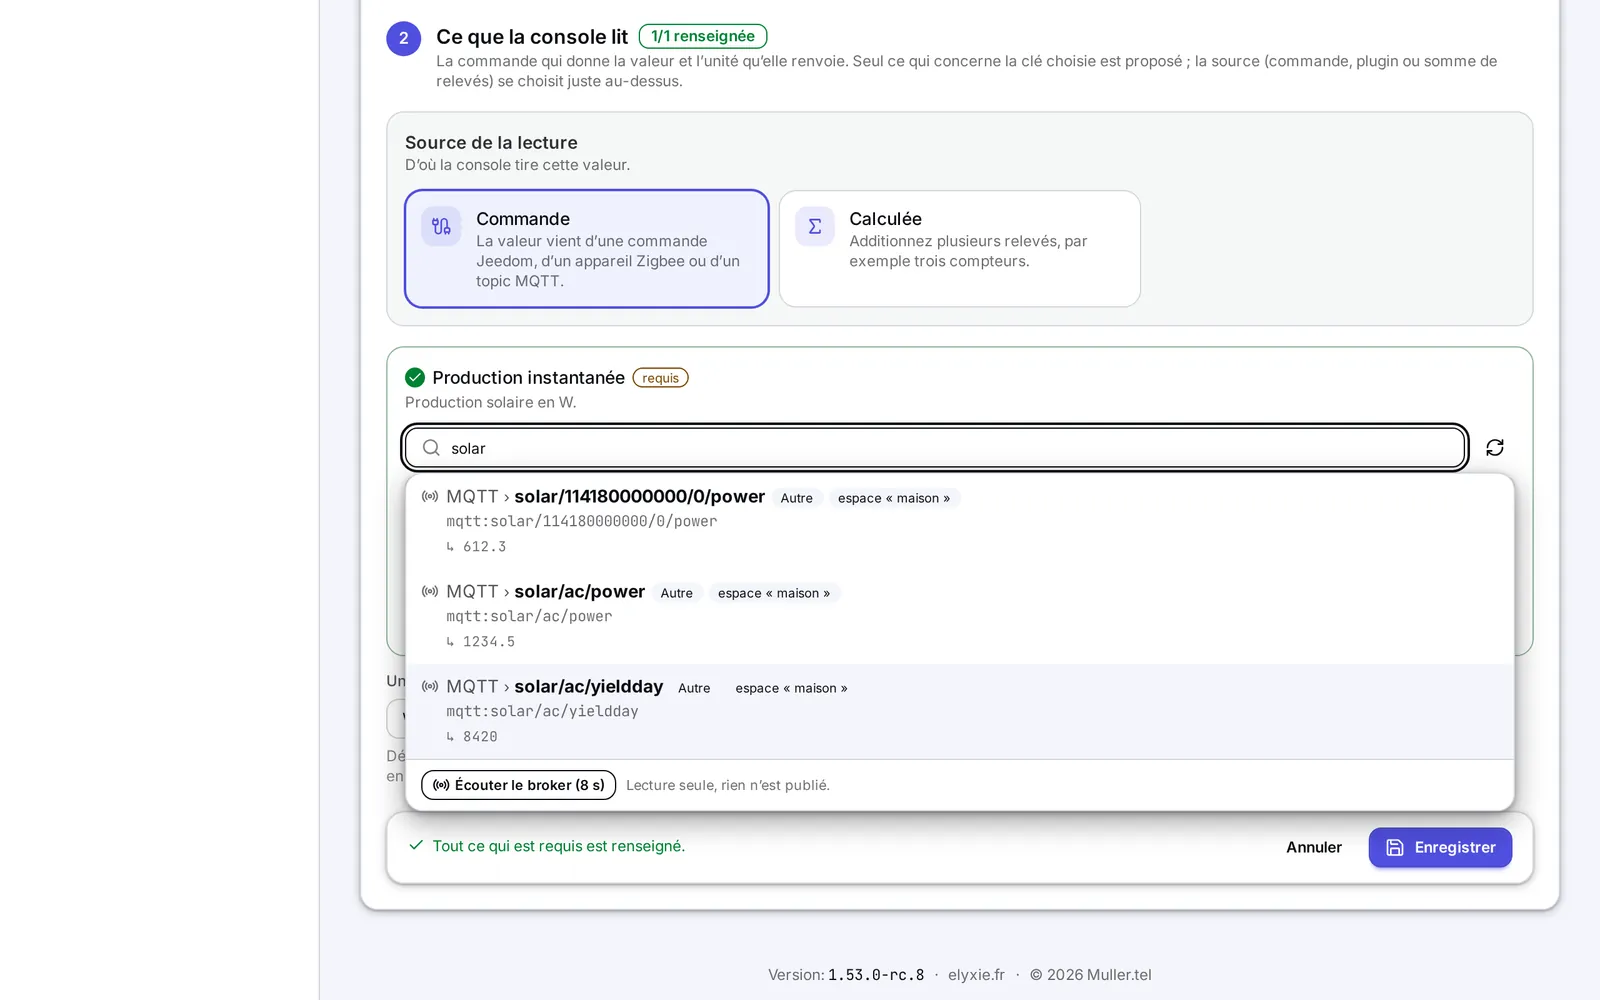Click the broadcast icon of the solar/114180000000/0/power row
Screen dimensions: 1600x1000
[430, 497]
